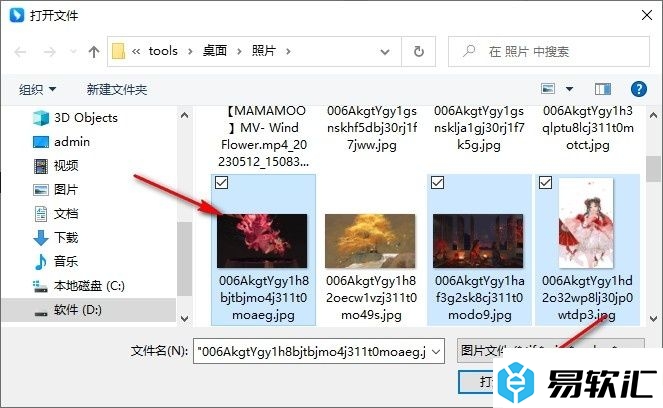
Task: Toggle the preview pane icon
Action: tap(603, 89)
